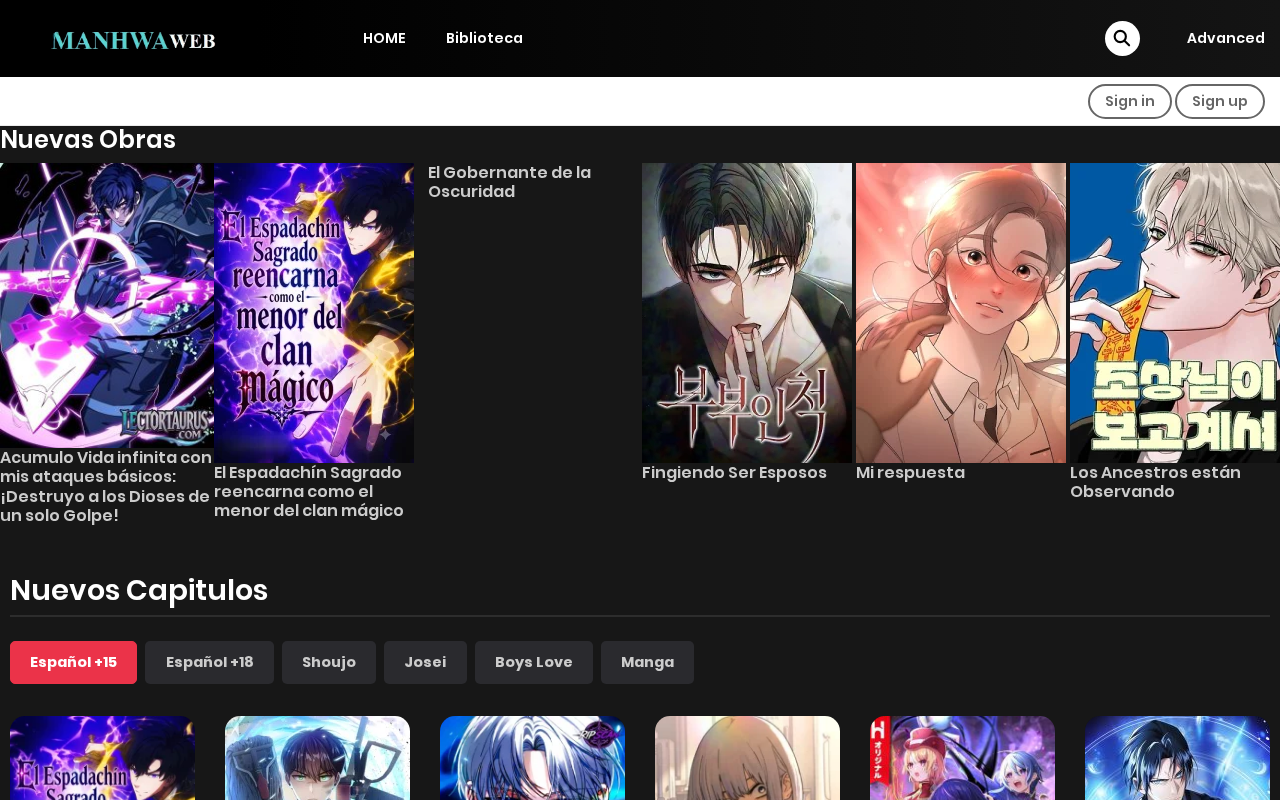
Task: Click the Mi respuesta title text
Action: pyautogui.click(x=910, y=472)
